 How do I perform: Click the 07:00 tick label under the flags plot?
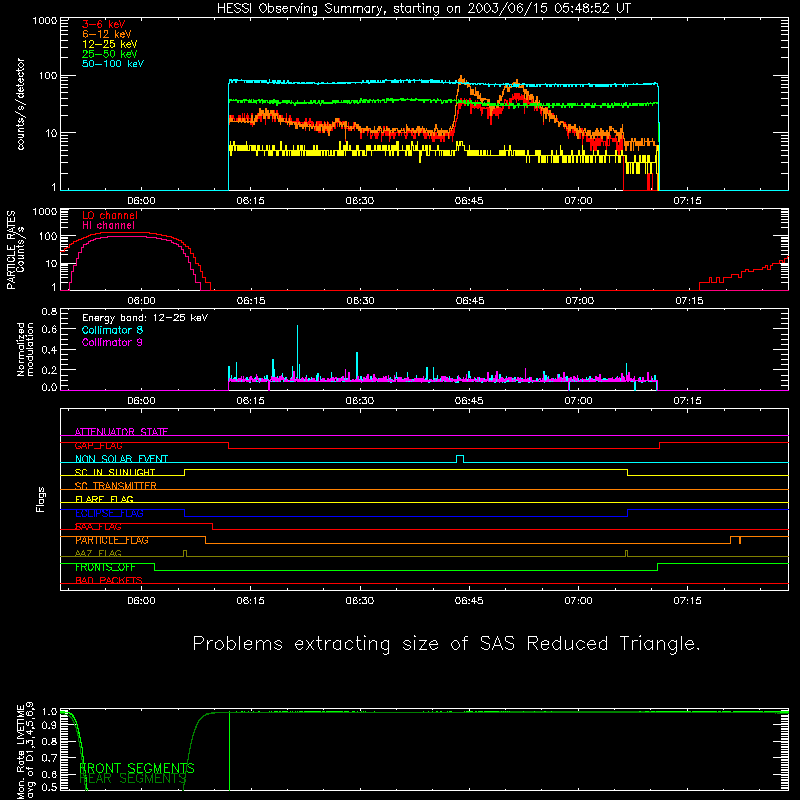[x=579, y=601]
